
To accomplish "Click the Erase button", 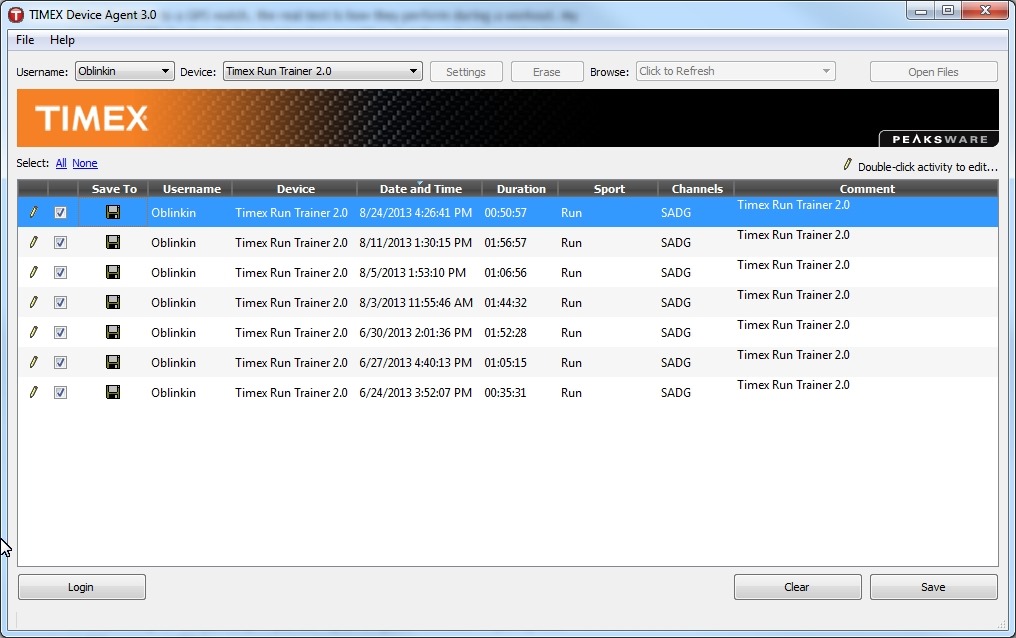I will click(547, 72).
